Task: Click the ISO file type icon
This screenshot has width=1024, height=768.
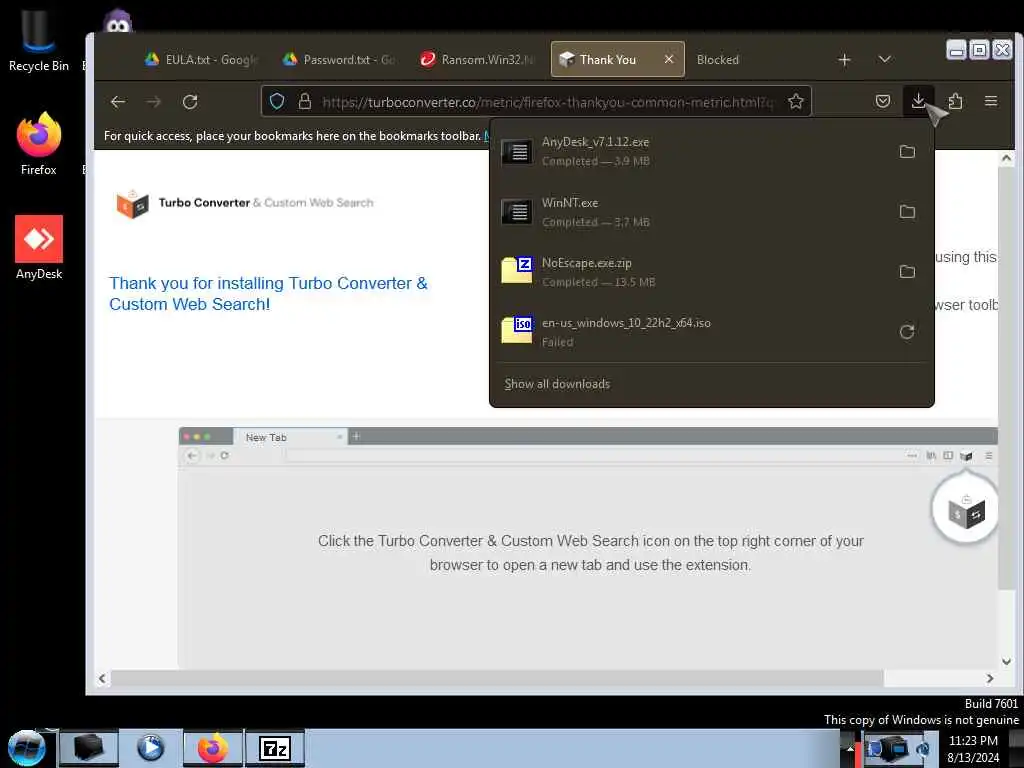Action: tap(517, 330)
